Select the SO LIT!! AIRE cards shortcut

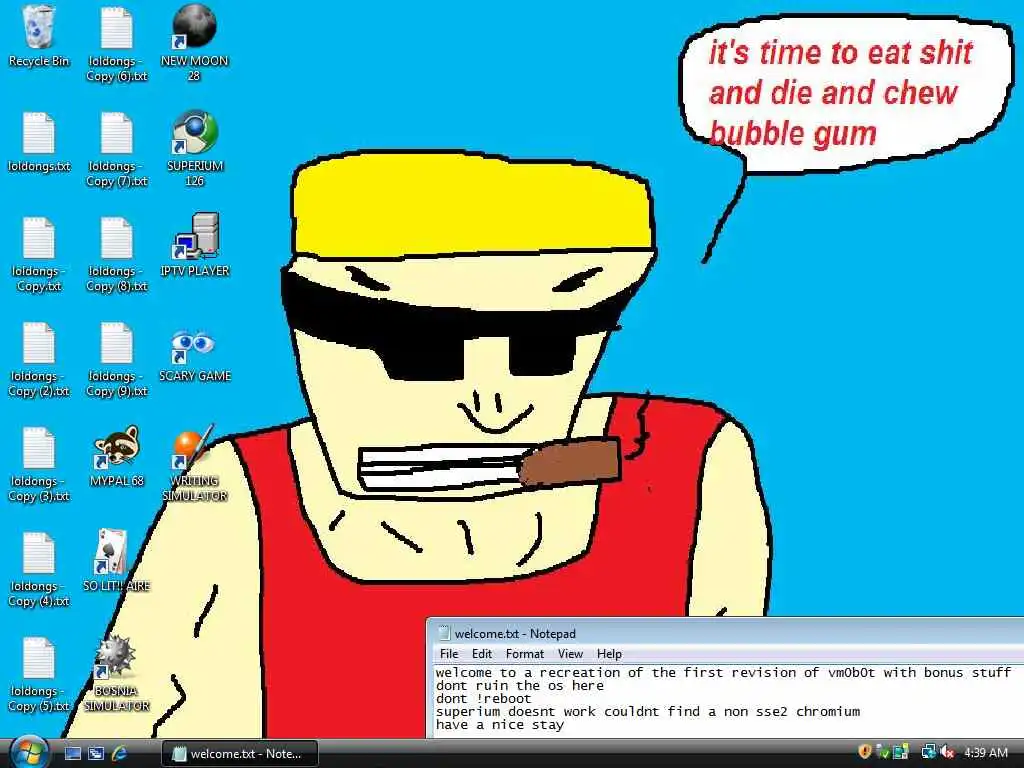[x=116, y=560]
